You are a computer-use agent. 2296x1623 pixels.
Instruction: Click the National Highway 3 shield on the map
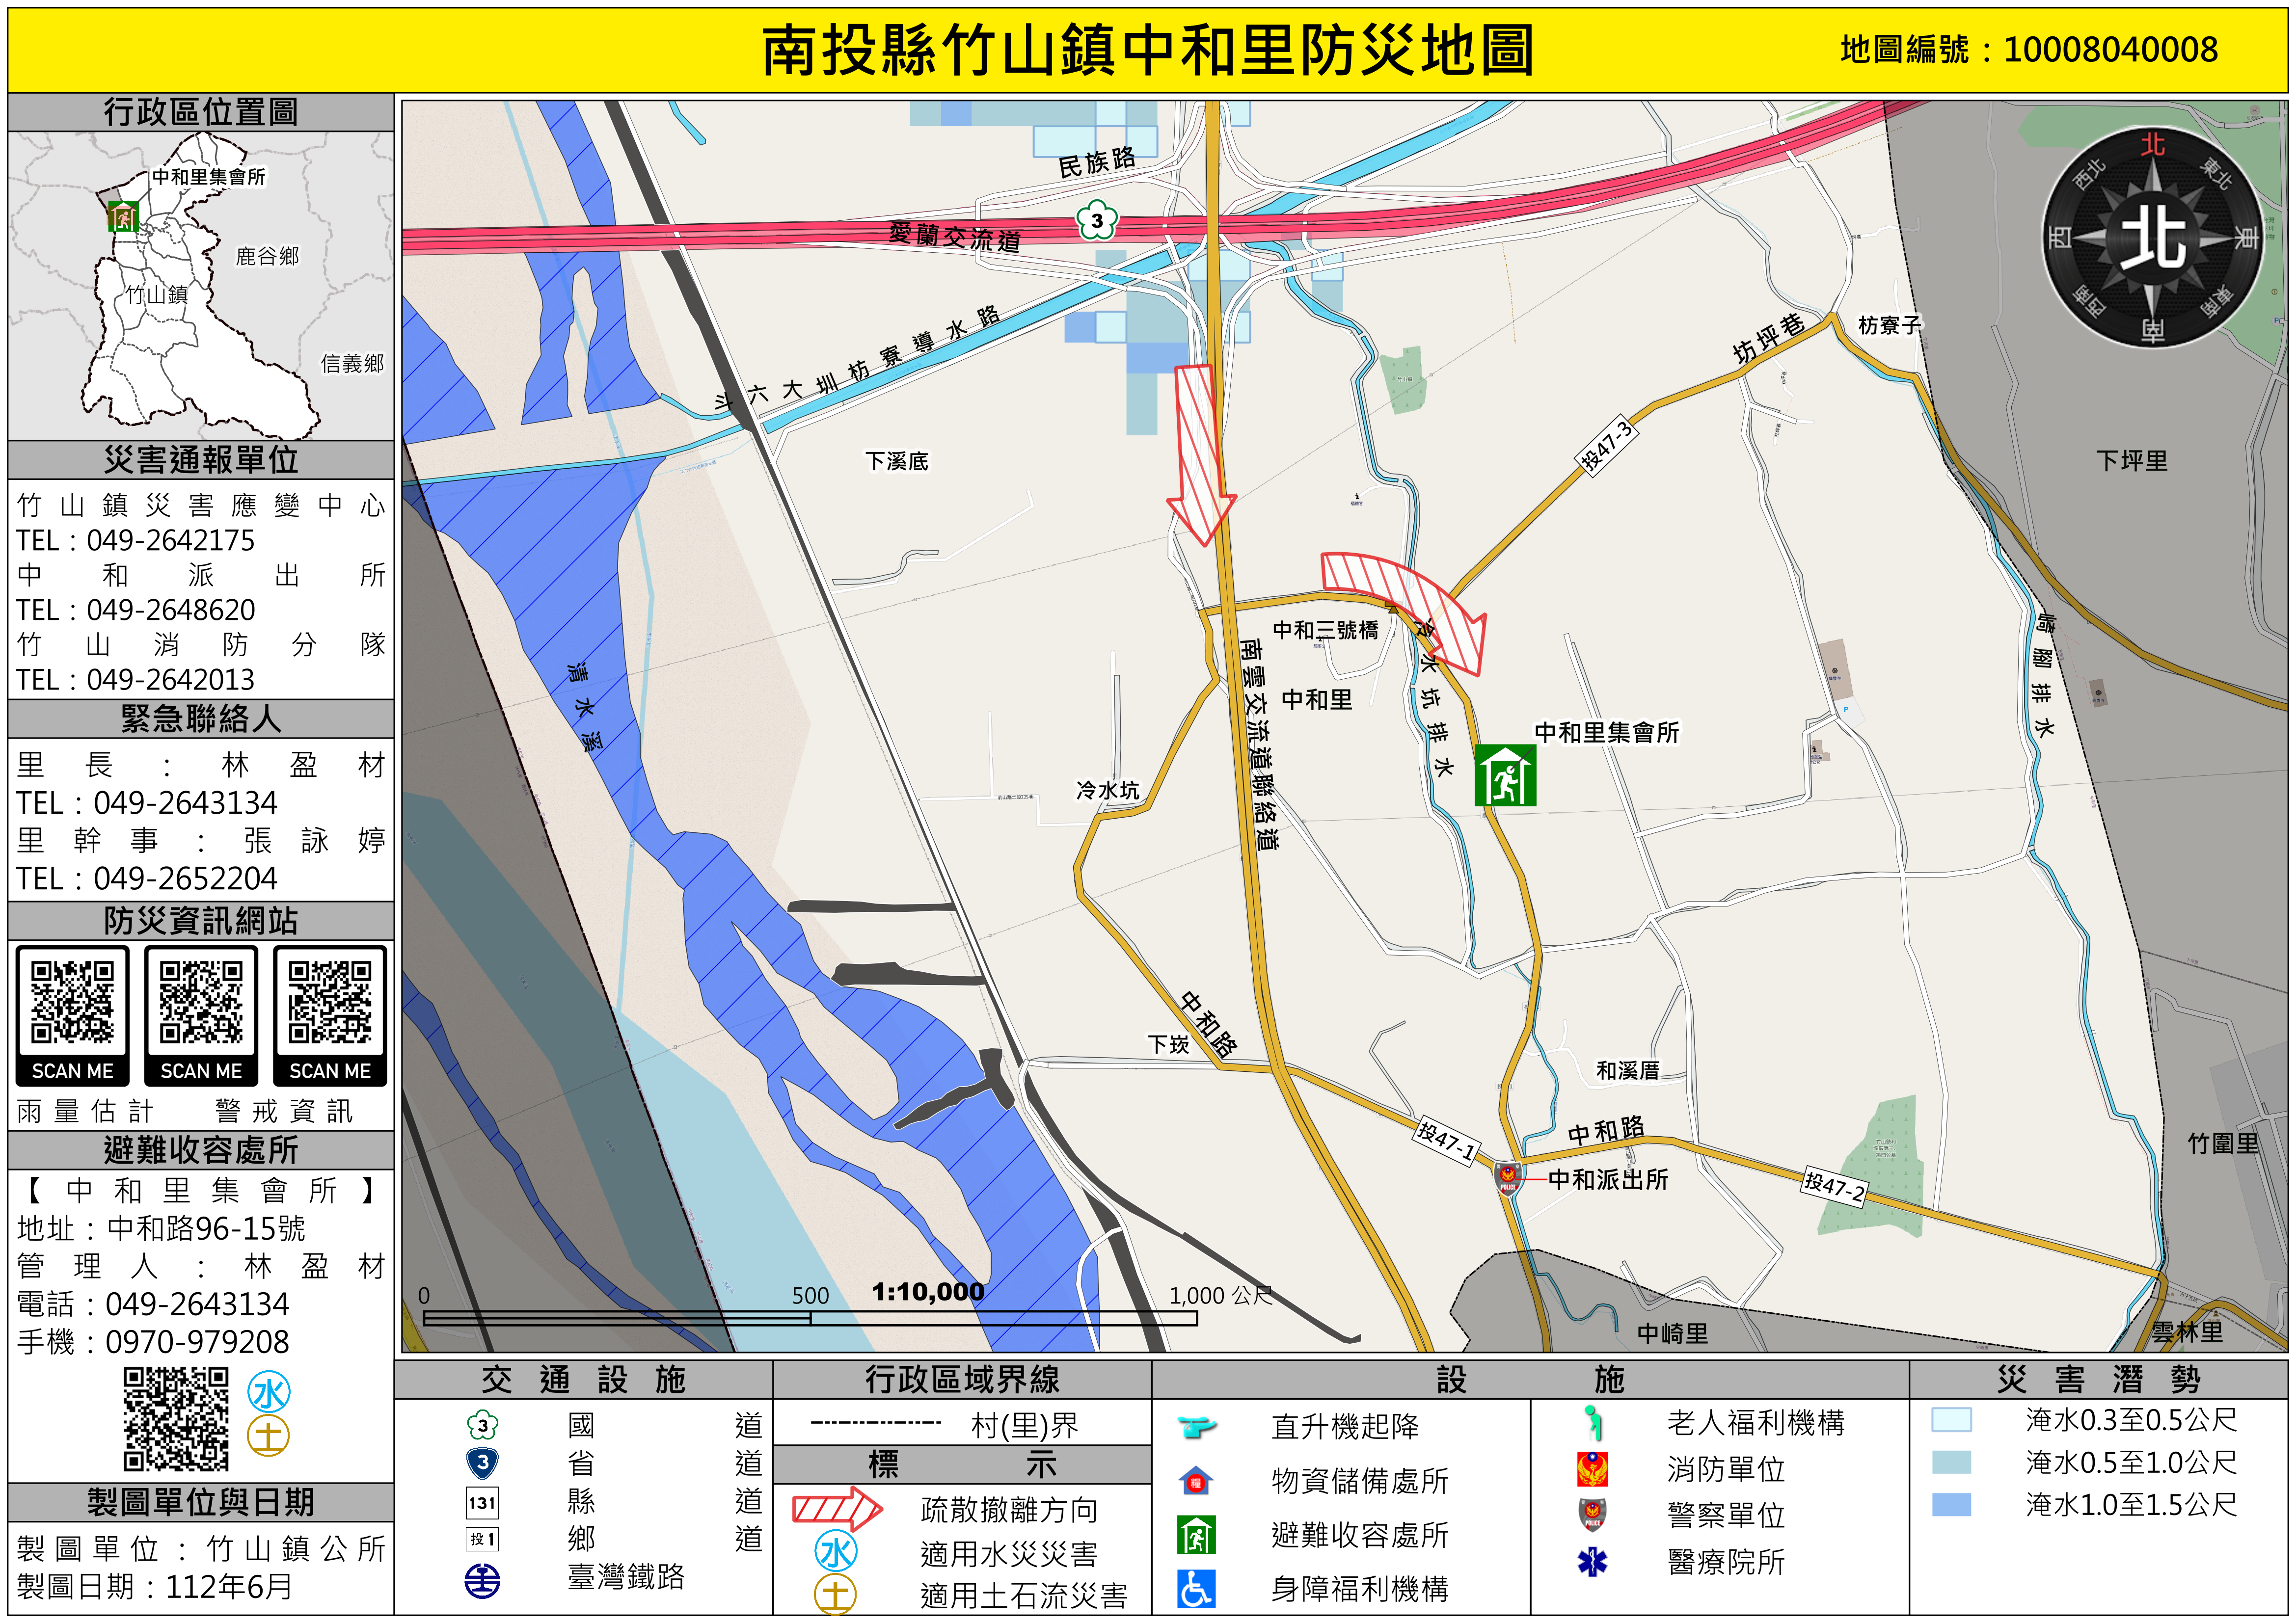click(x=1097, y=221)
